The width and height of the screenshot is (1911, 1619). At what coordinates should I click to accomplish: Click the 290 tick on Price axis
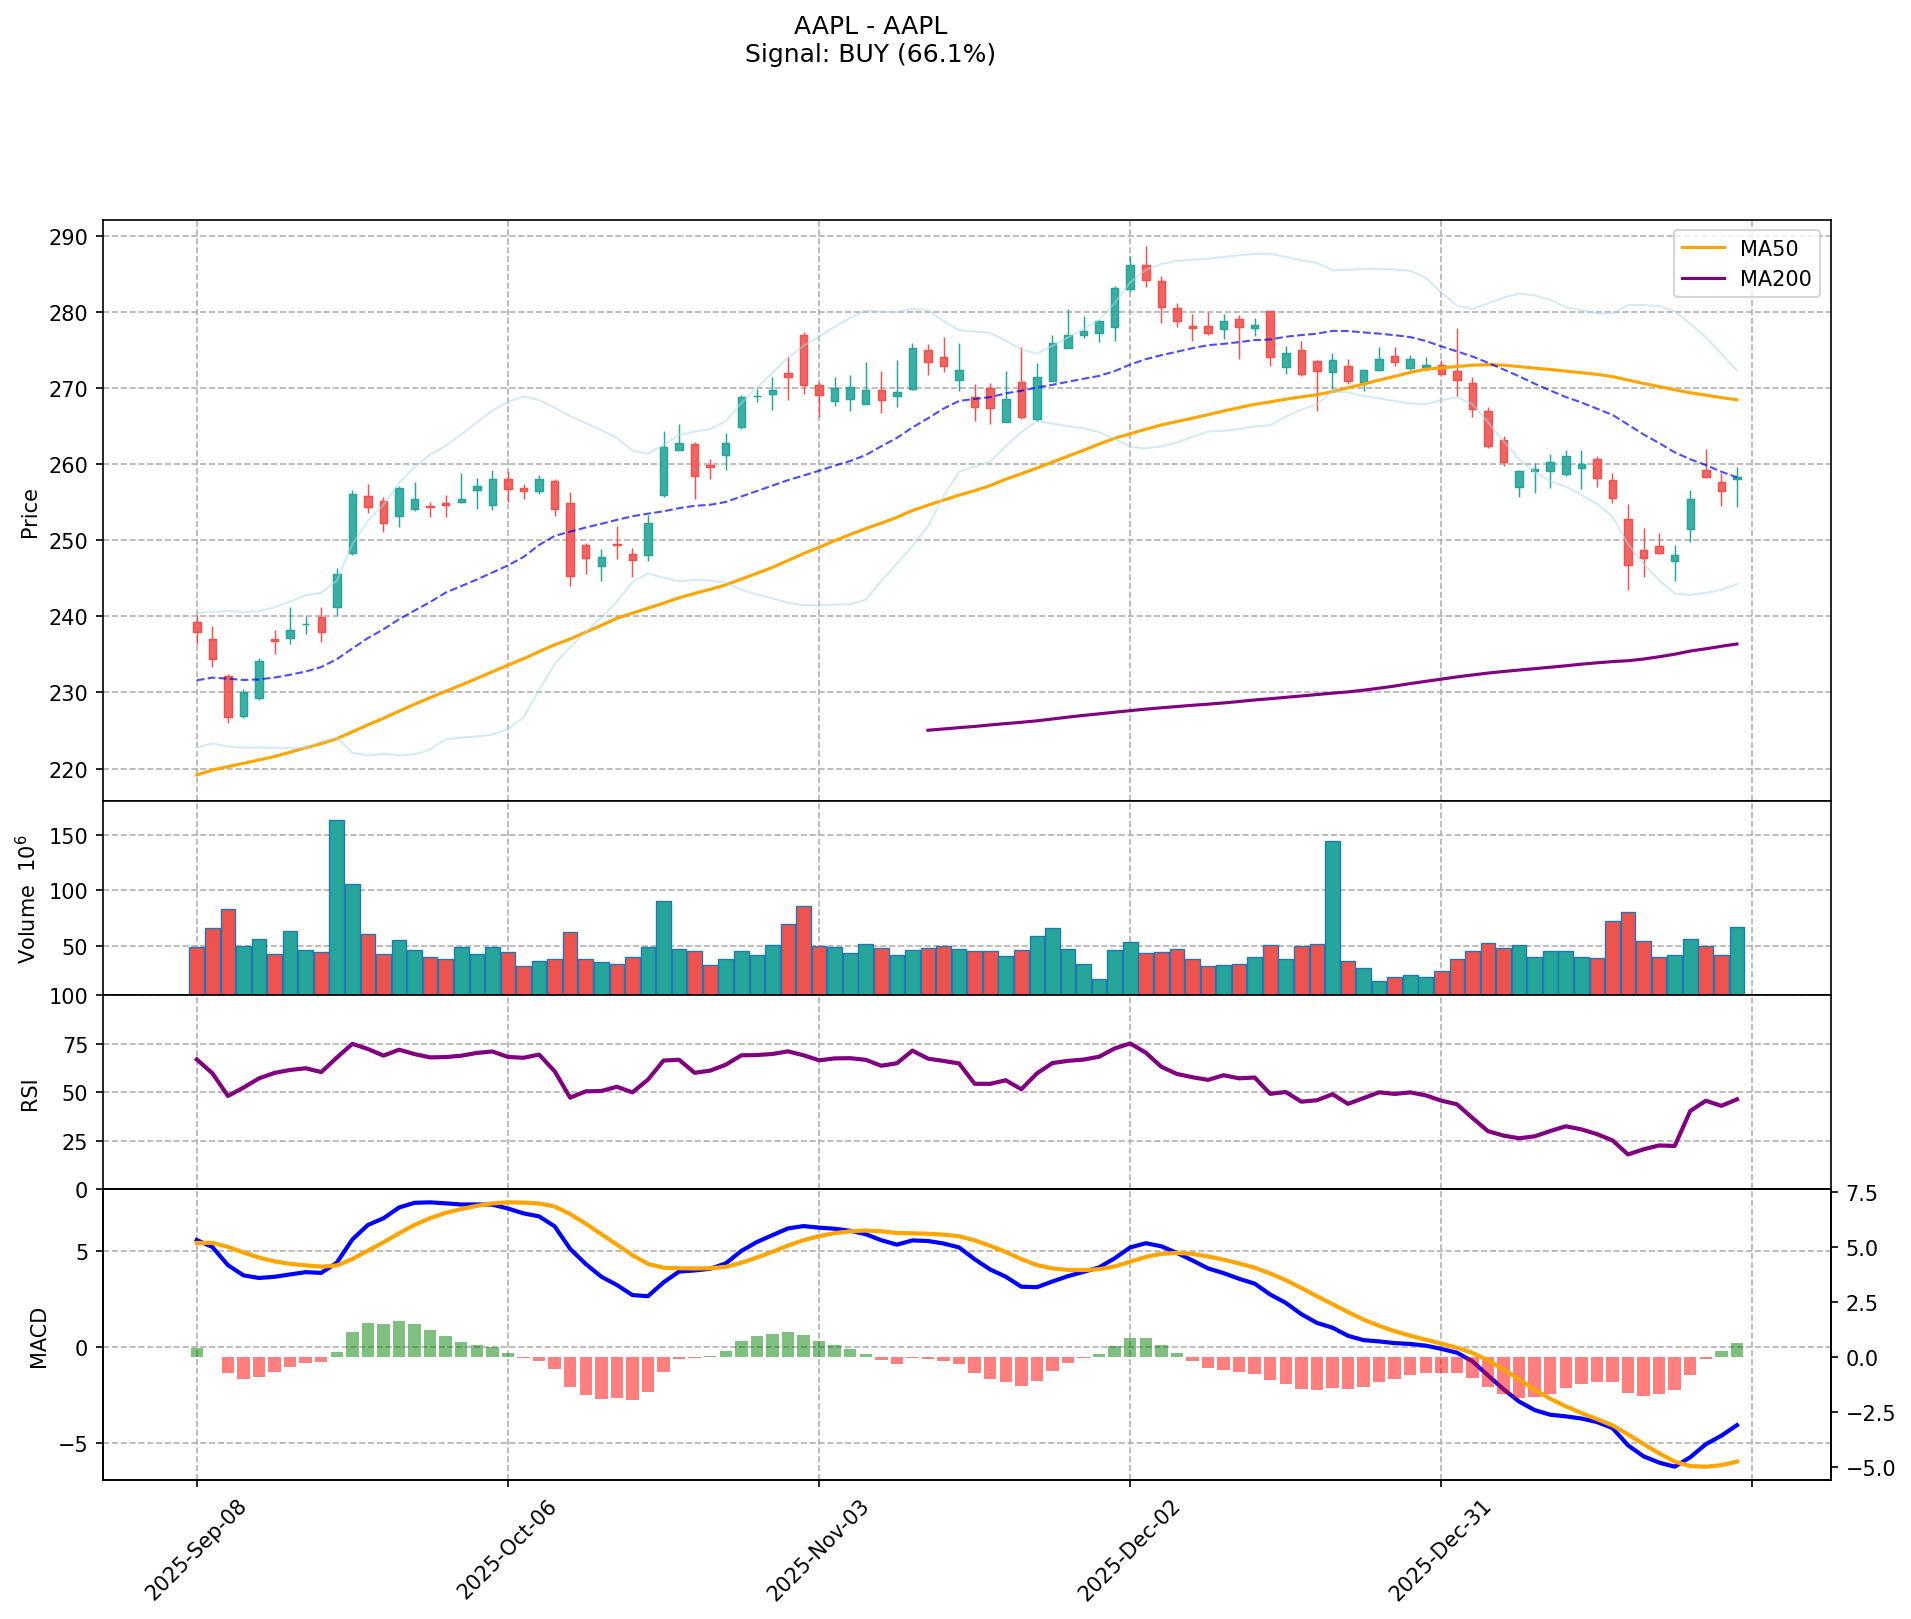(x=76, y=237)
